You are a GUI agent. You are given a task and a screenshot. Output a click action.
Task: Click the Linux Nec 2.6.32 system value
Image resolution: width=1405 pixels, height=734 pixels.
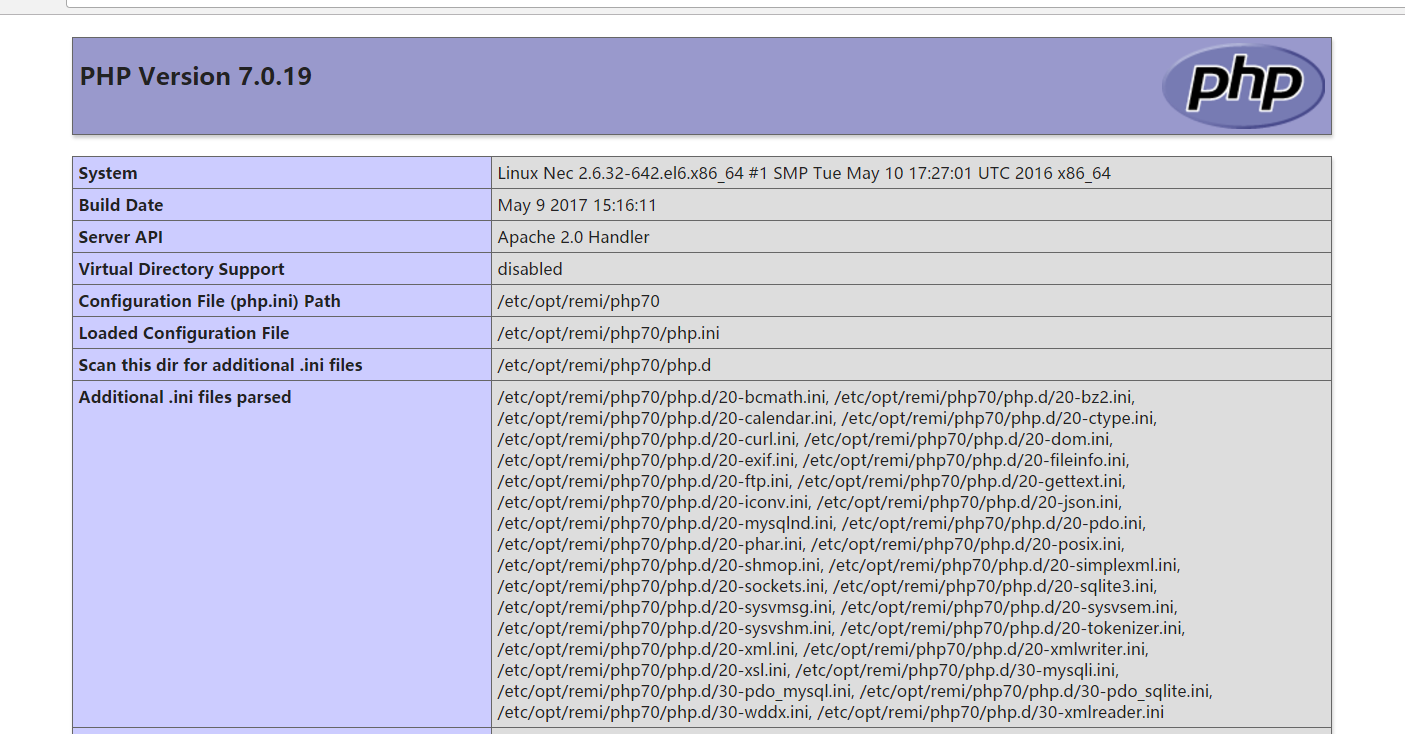[804, 173]
